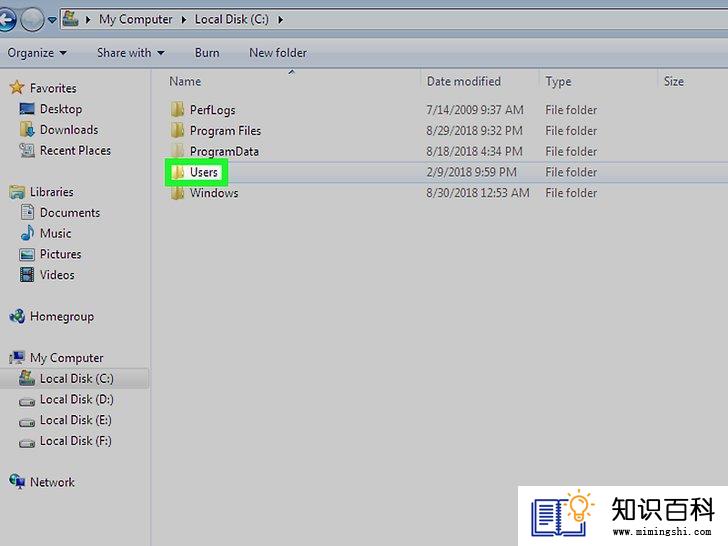Click the Music note icon
This screenshot has height=546, width=728.
(x=27, y=233)
